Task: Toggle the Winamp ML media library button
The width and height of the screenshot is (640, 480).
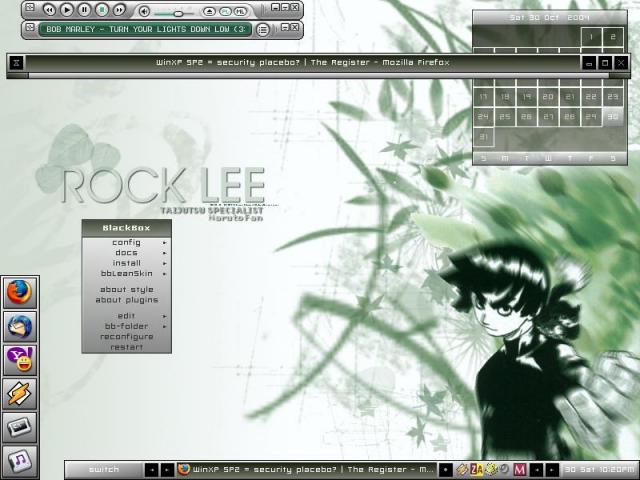Action: (x=240, y=12)
